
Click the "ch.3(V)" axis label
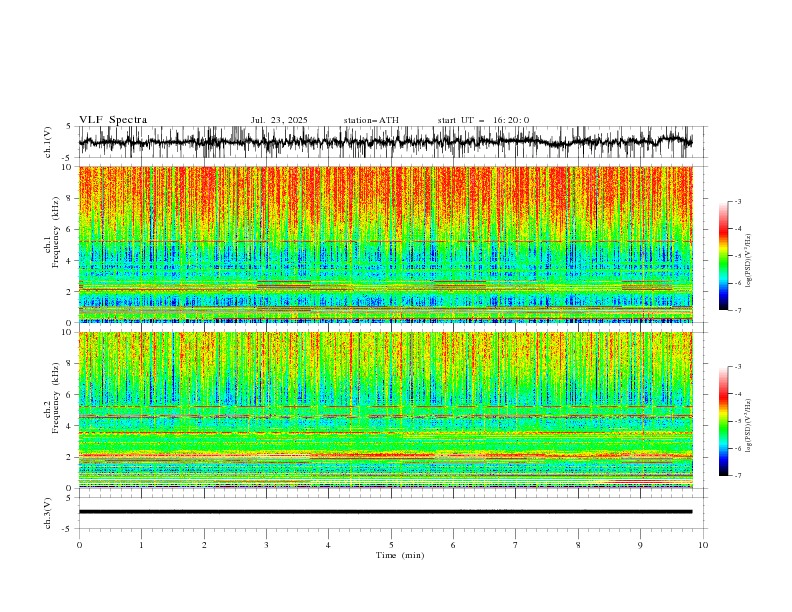coord(48,513)
